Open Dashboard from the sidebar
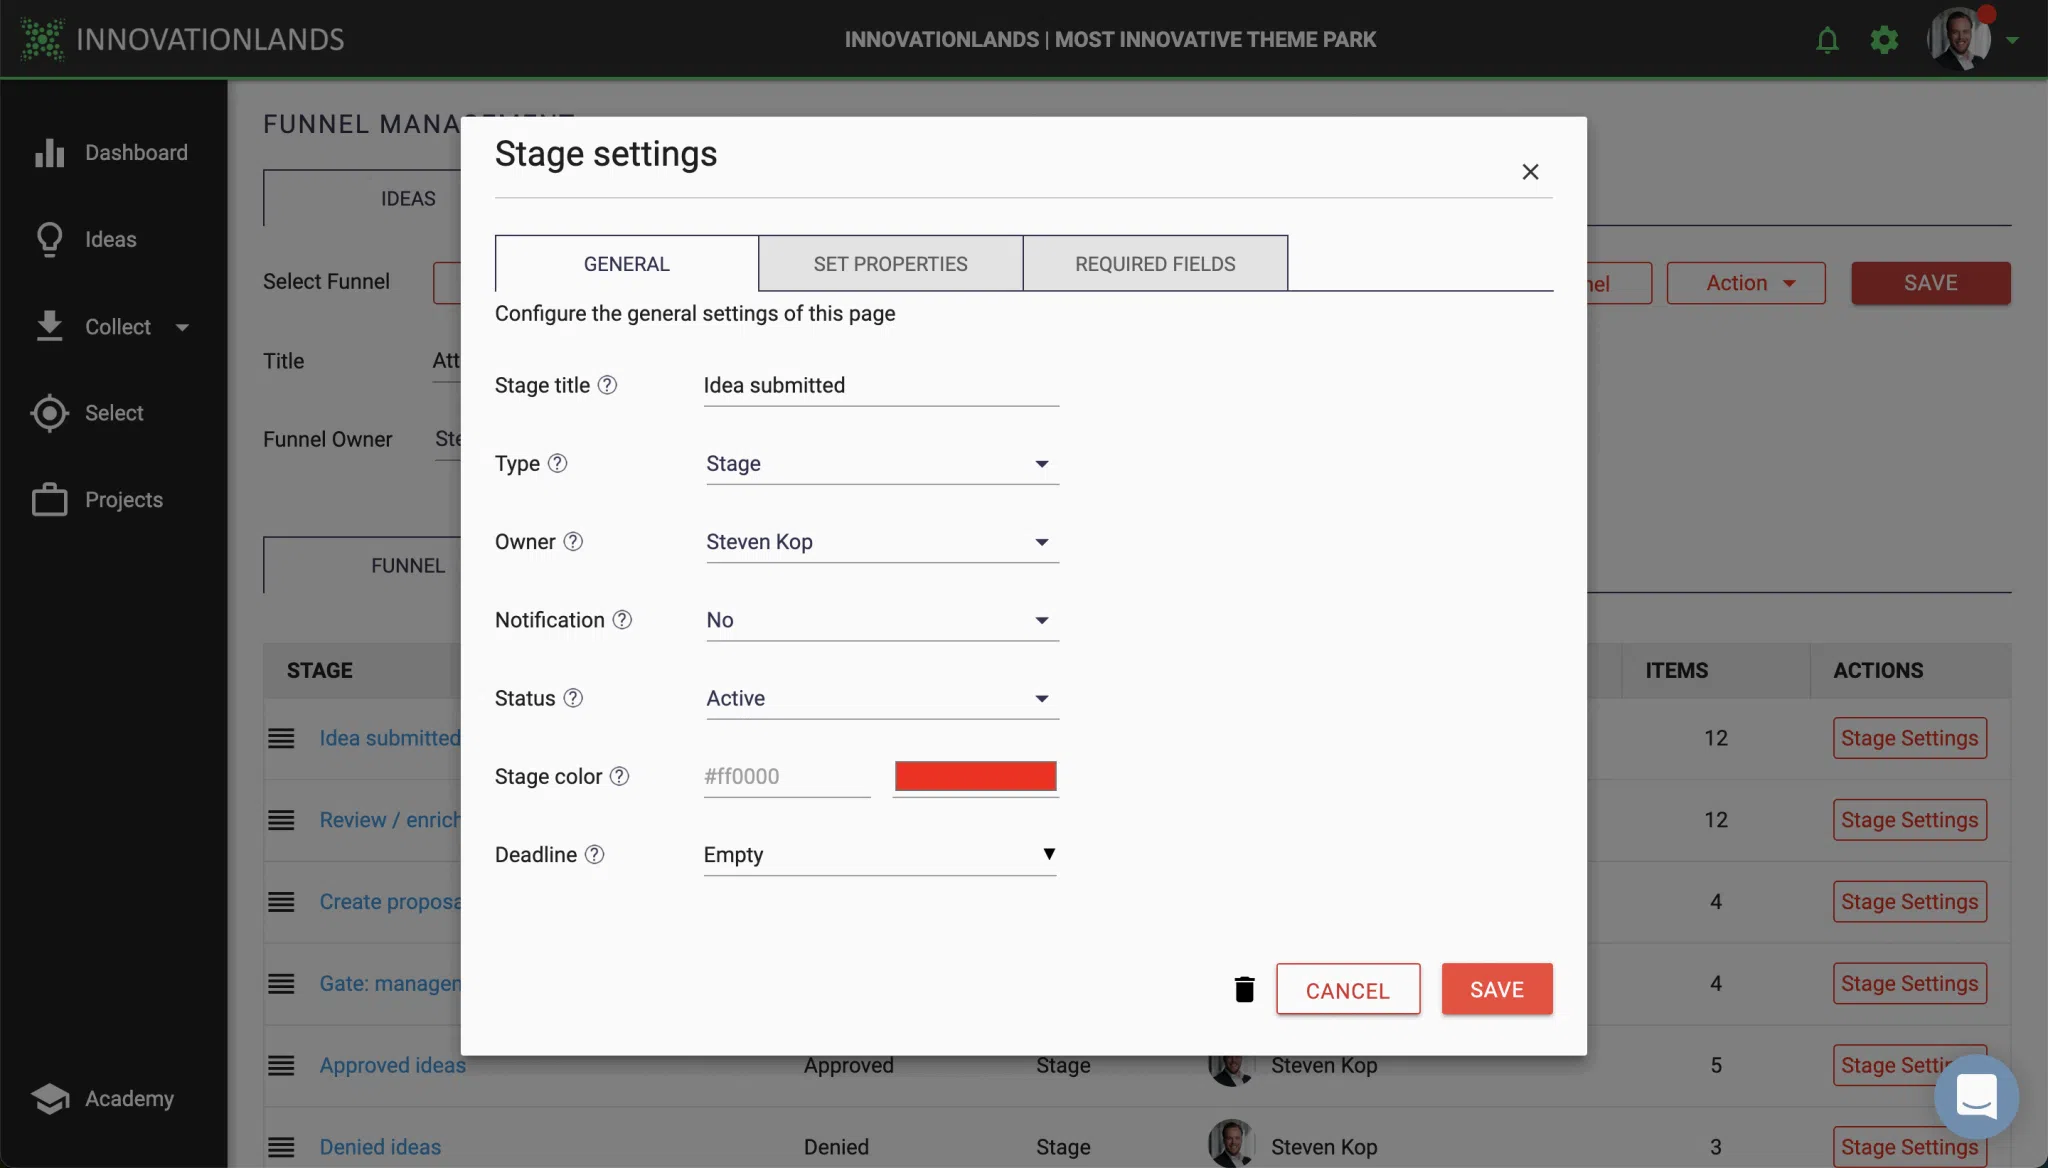Screen dimensions: 2048x1168 110,153
